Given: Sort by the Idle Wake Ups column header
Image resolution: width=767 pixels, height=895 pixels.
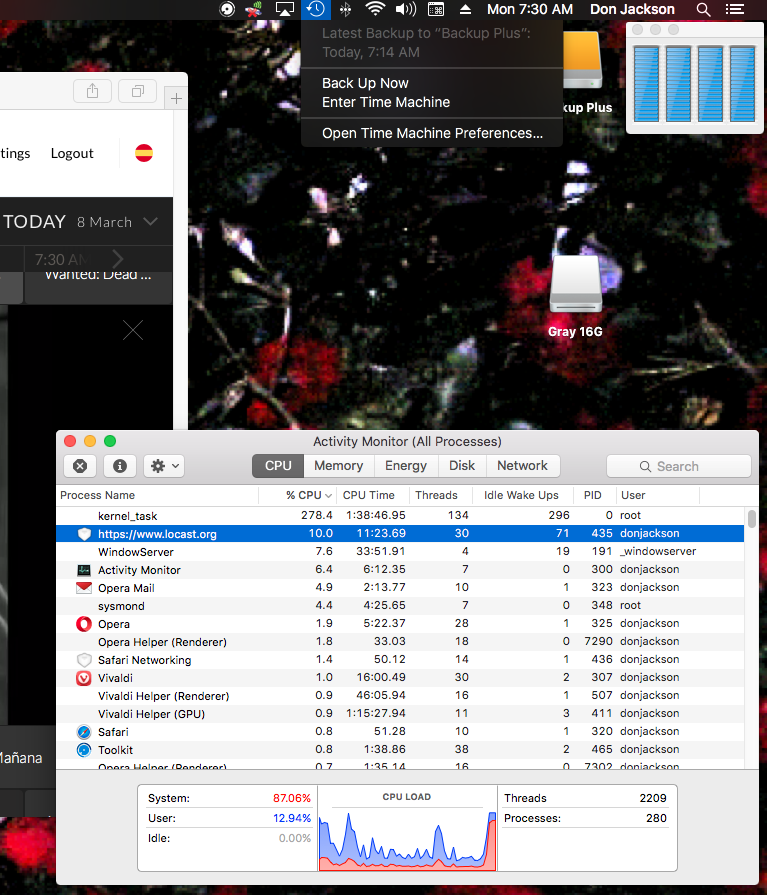Looking at the screenshot, I should pos(523,495).
